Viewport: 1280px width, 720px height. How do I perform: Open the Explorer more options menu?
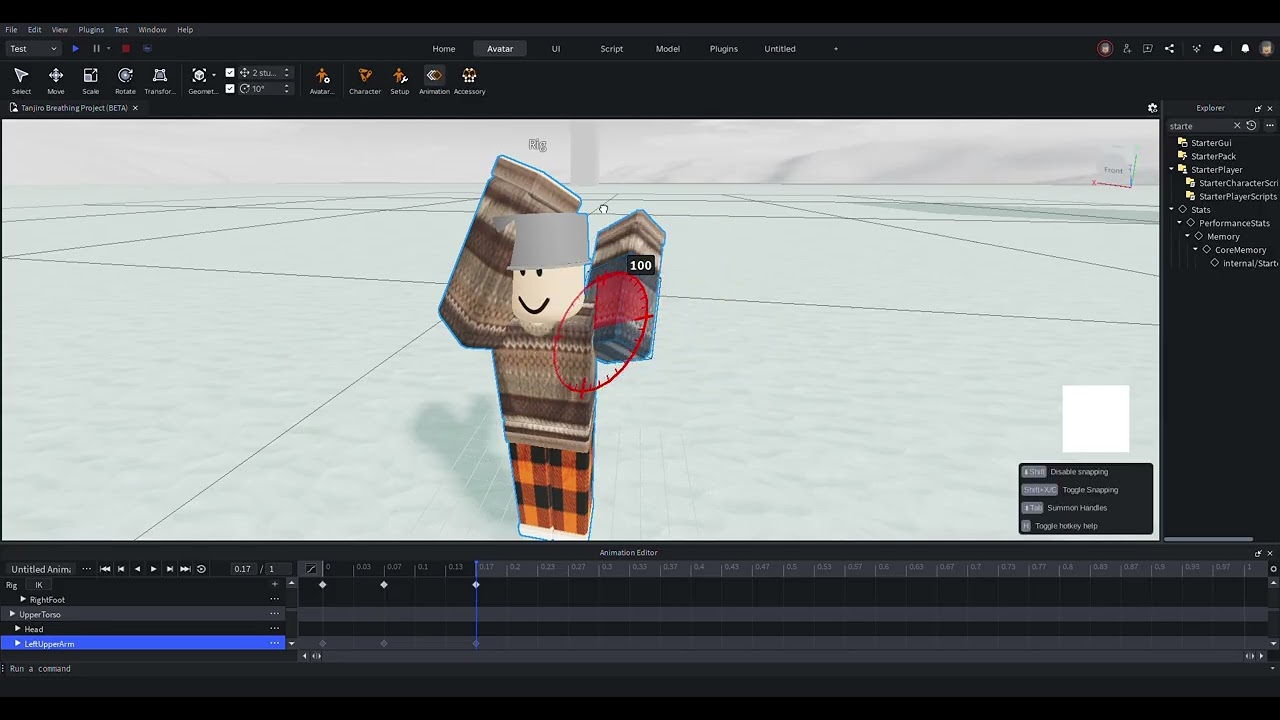[1270, 126]
